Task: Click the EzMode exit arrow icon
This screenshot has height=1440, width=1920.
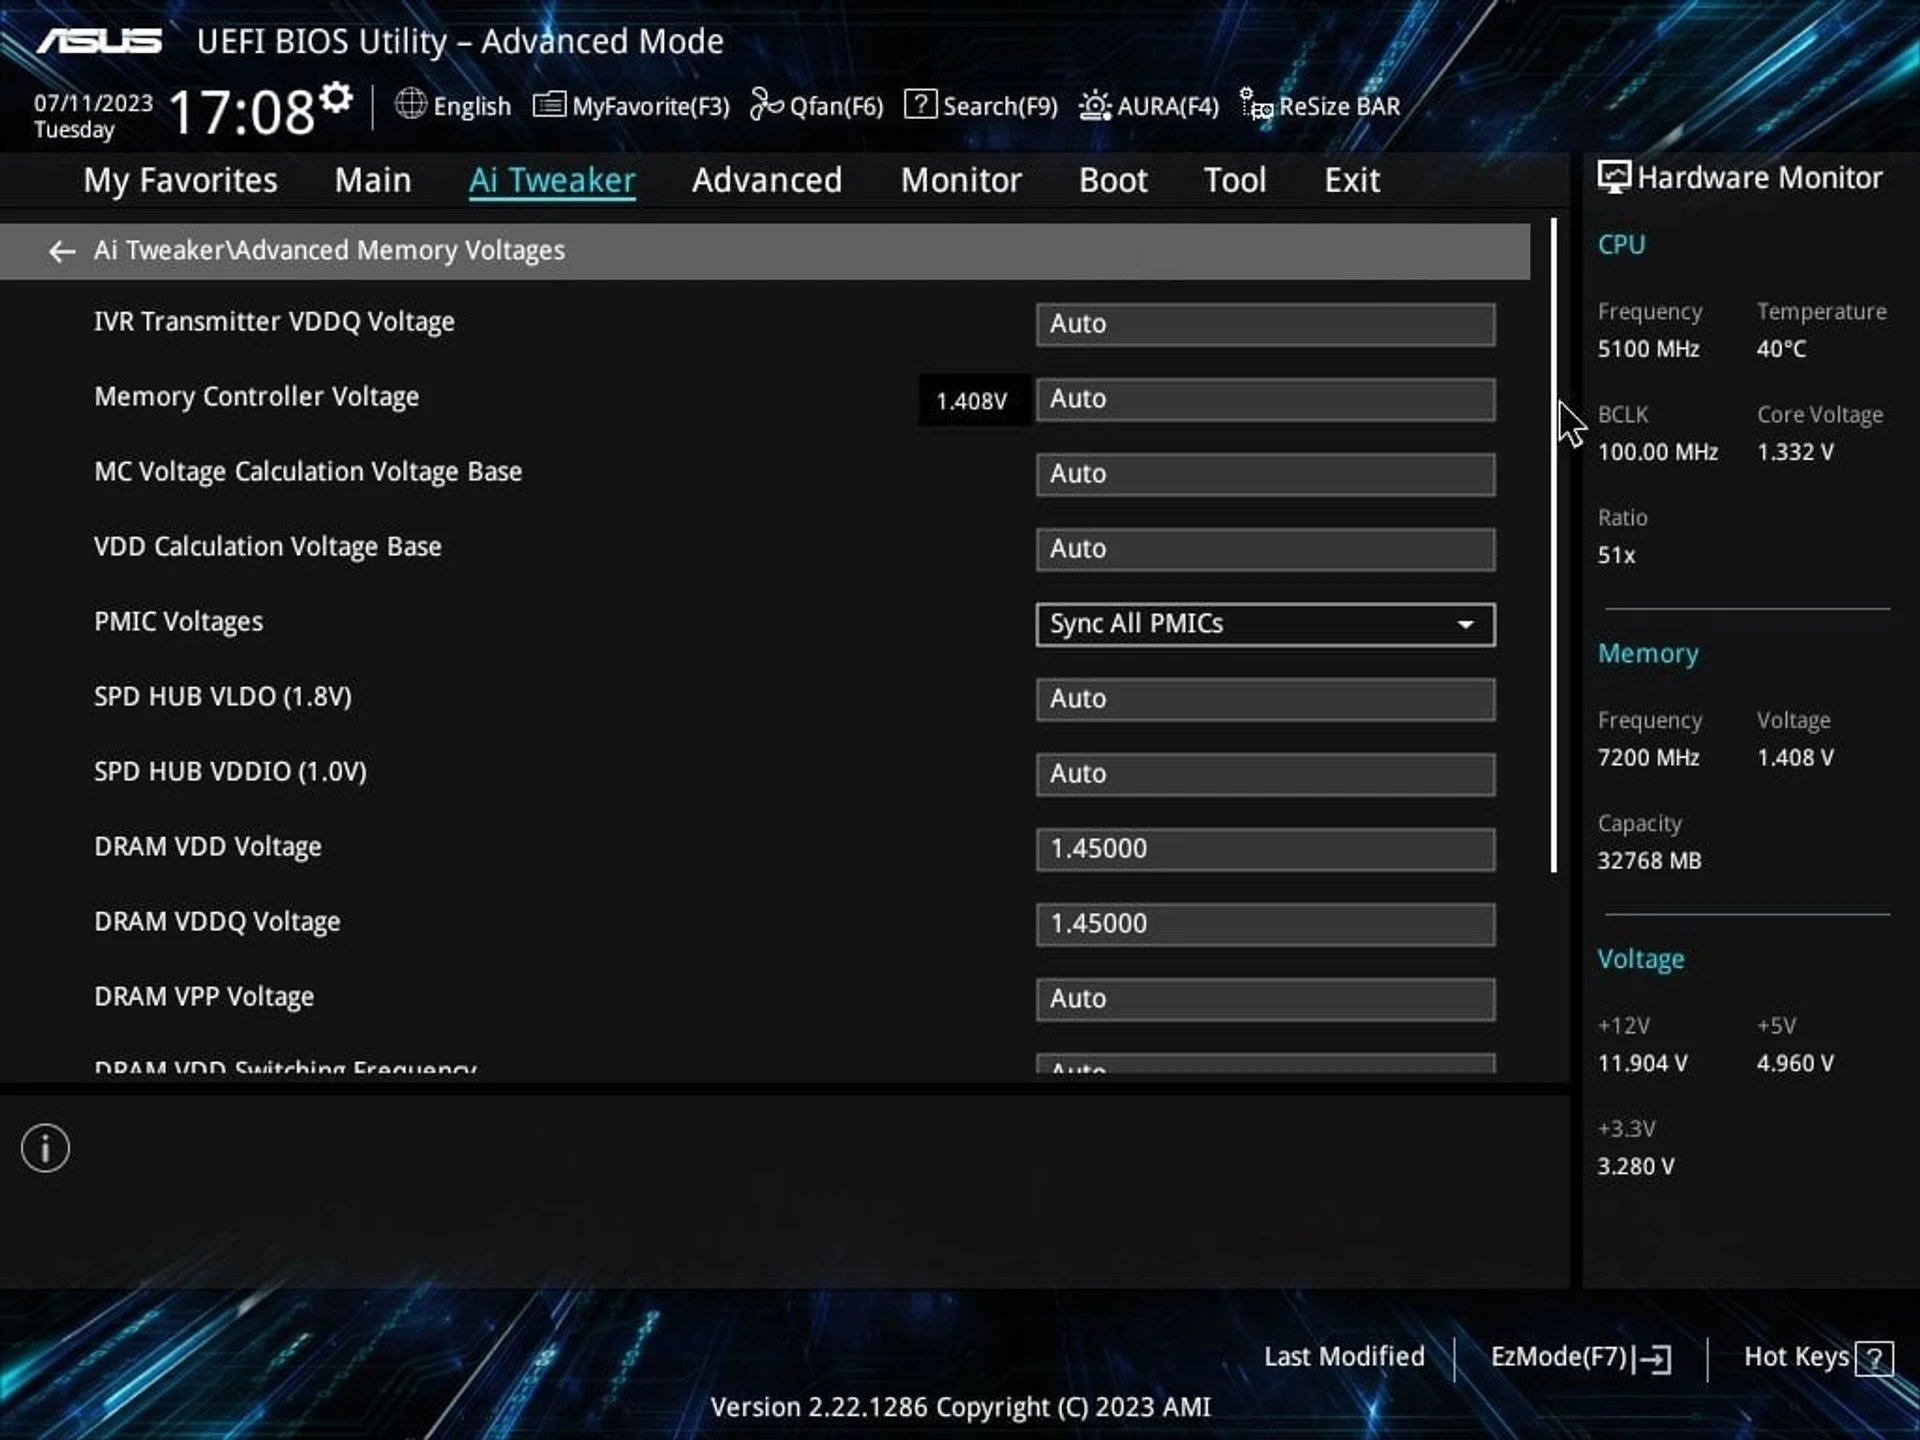Action: click(x=1654, y=1358)
